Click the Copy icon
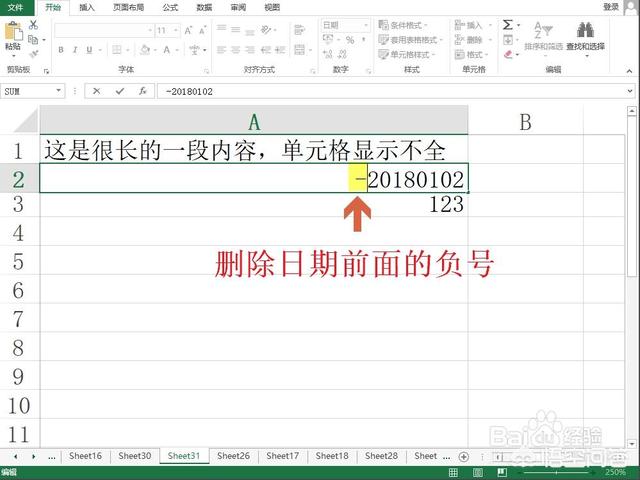640x480 pixels. click(x=33, y=40)
